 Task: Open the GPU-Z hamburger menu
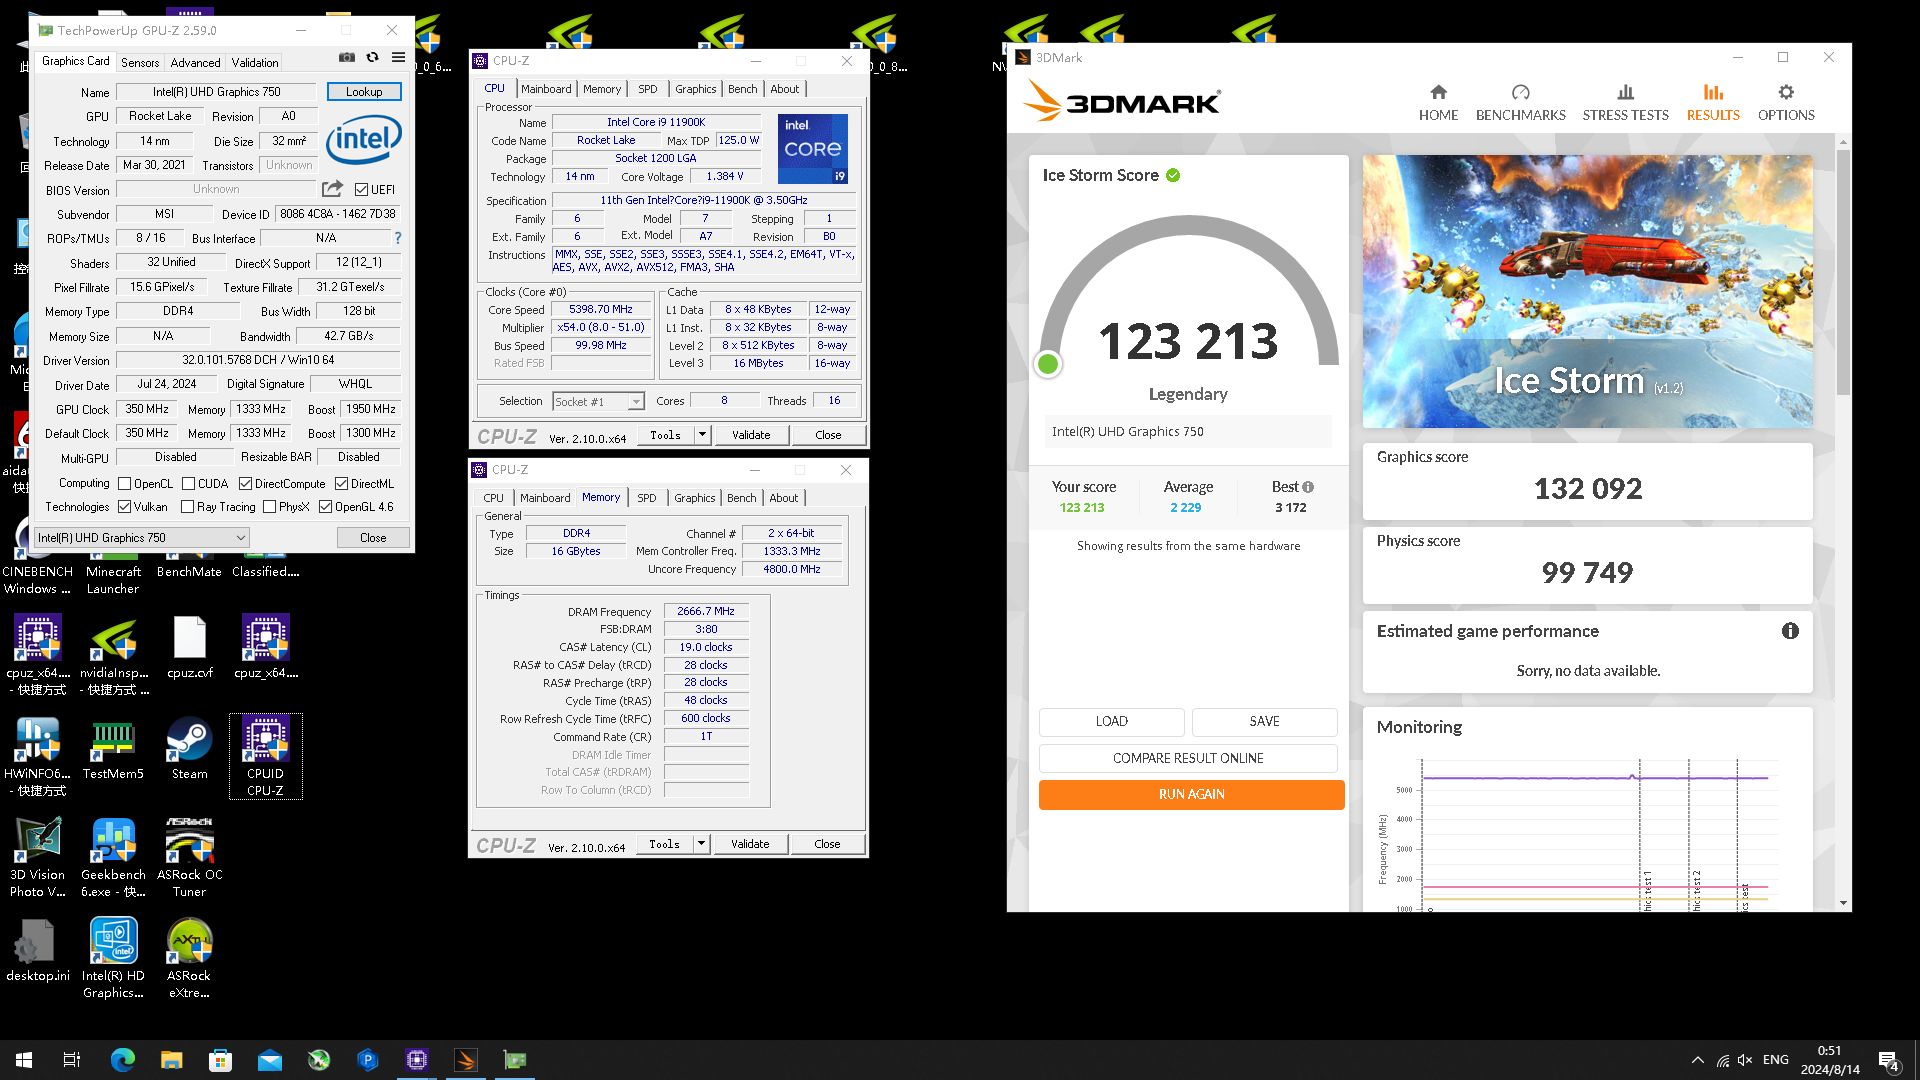pyautogui.click(x=398, y=58)
